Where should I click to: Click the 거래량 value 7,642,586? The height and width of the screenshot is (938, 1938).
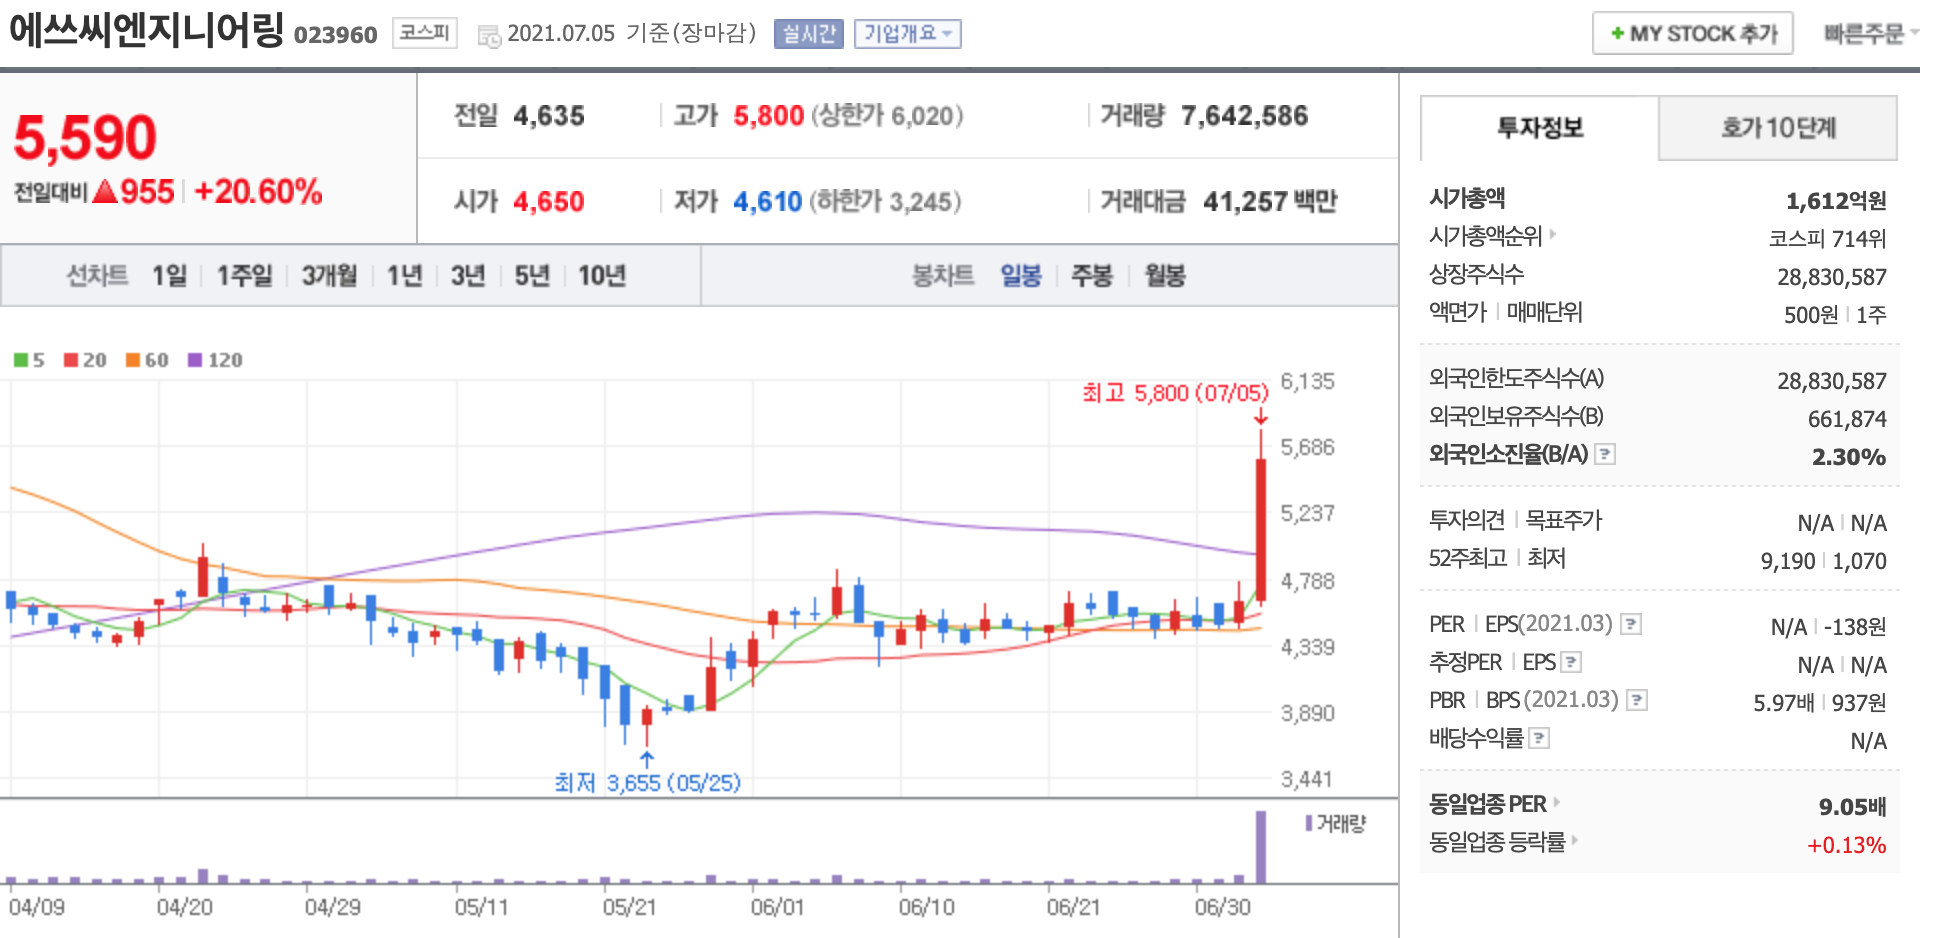point(1244,116)
